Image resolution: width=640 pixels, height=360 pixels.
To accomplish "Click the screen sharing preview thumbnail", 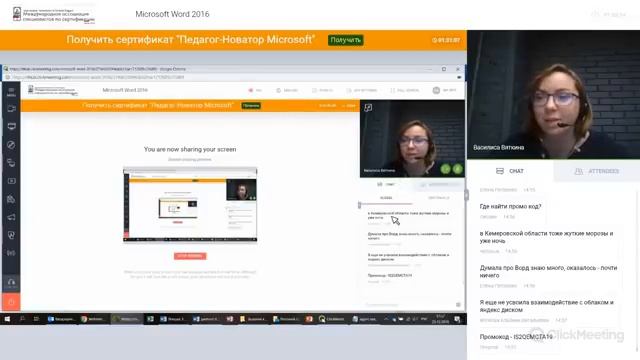I will pyautogui.click(x=190, y=204).
